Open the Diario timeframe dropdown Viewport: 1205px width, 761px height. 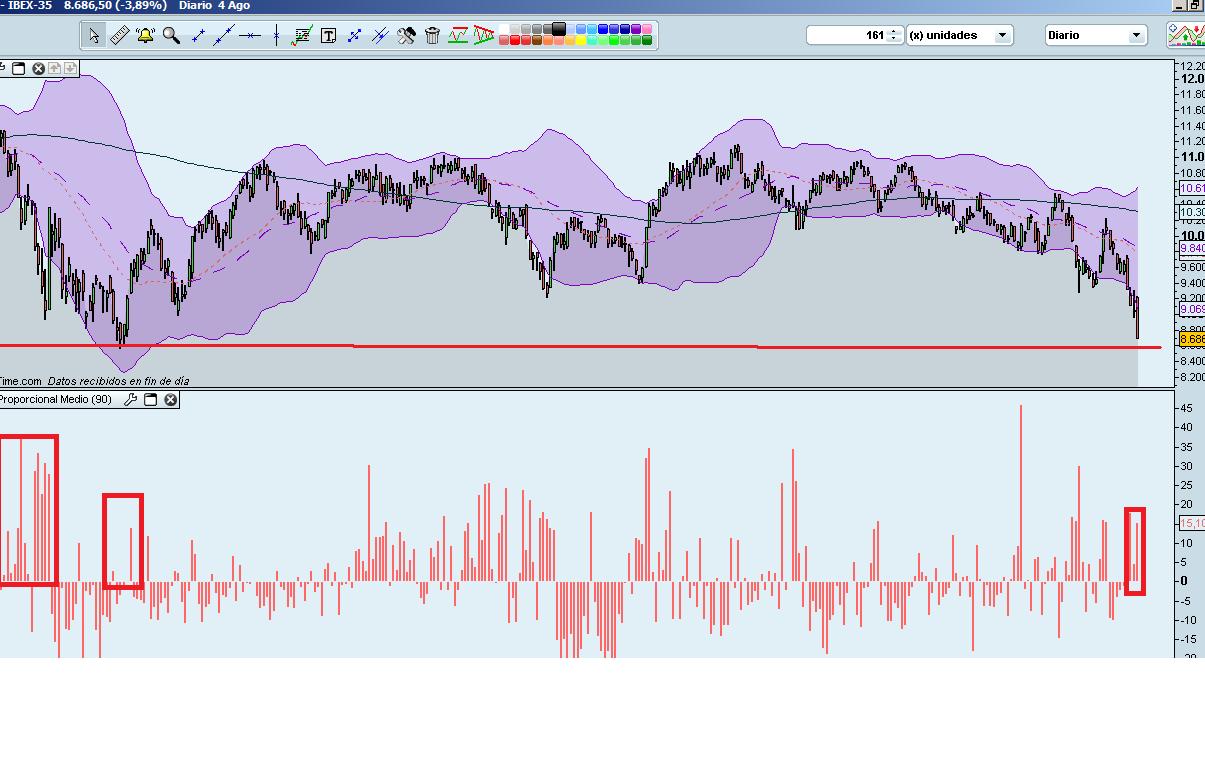(x=1095, y=35)
